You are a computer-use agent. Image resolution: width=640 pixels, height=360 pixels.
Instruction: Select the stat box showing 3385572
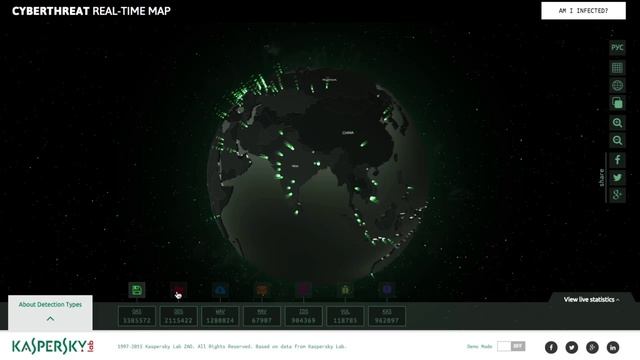(137, 316)
